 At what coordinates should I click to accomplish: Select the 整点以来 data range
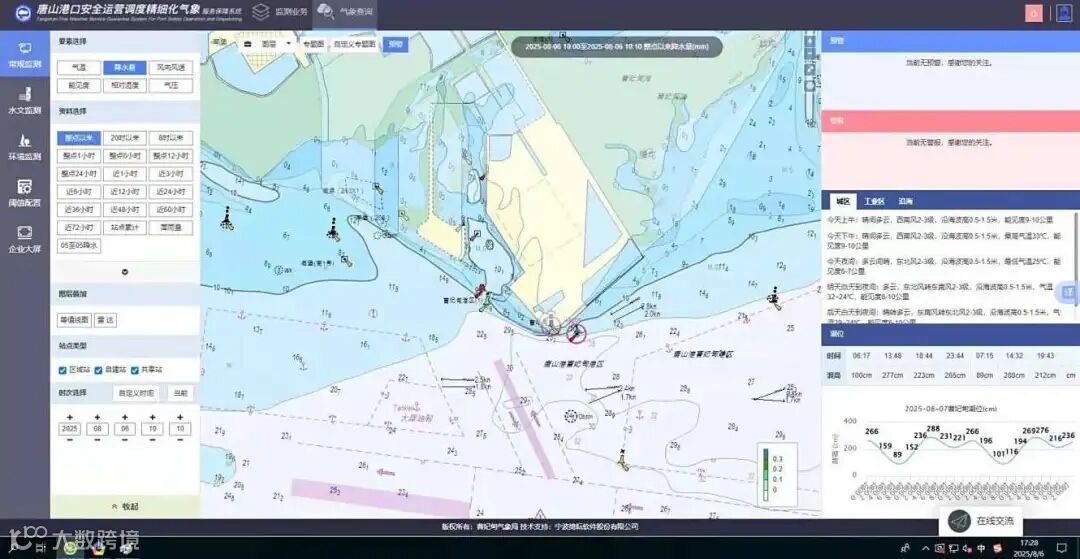coord(79,138)
